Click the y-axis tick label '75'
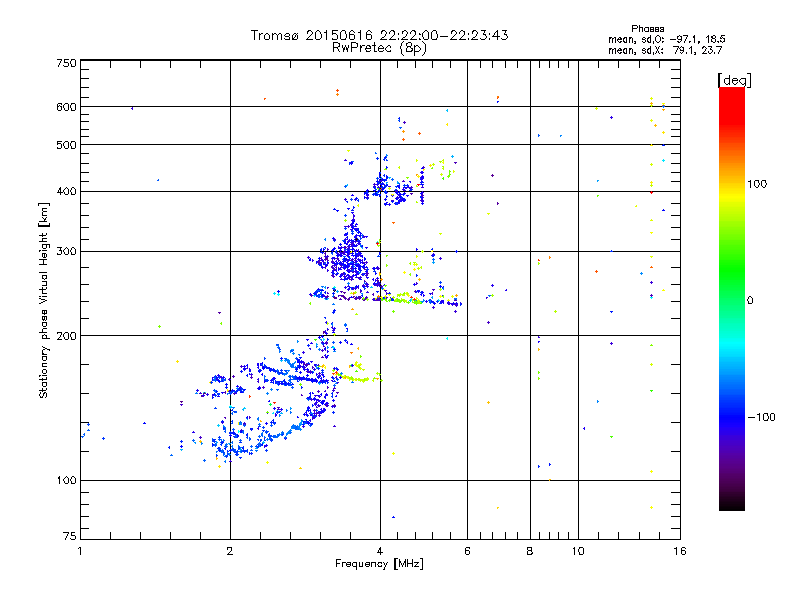 point(70,536)
